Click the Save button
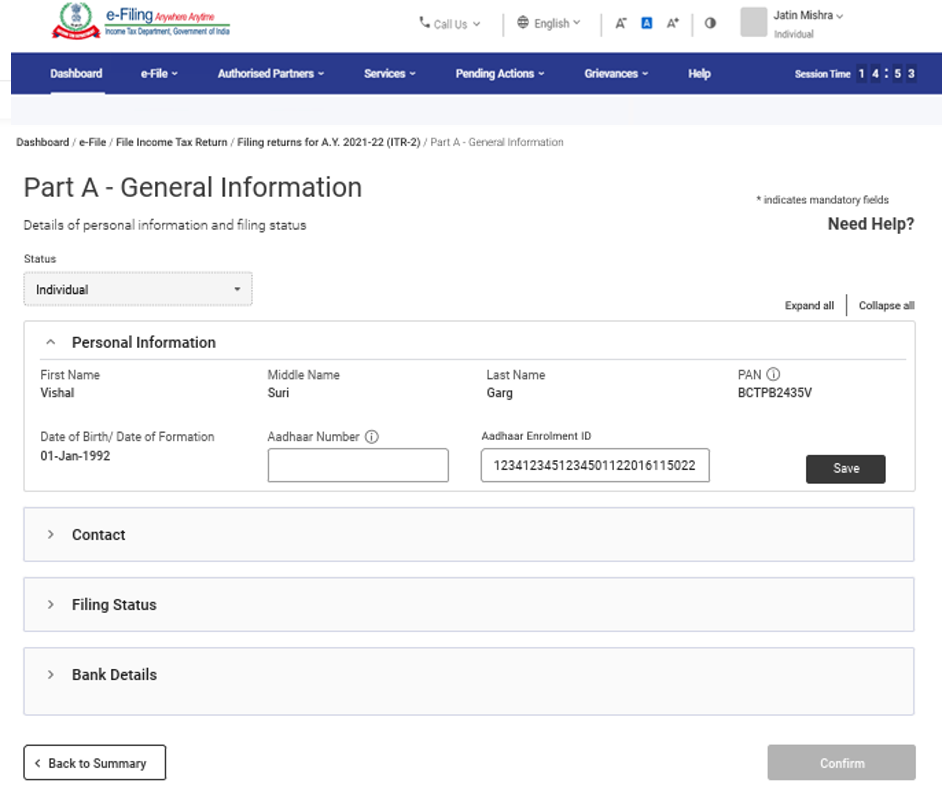This screenshot has width=942, height=794. tap(845, 469)
